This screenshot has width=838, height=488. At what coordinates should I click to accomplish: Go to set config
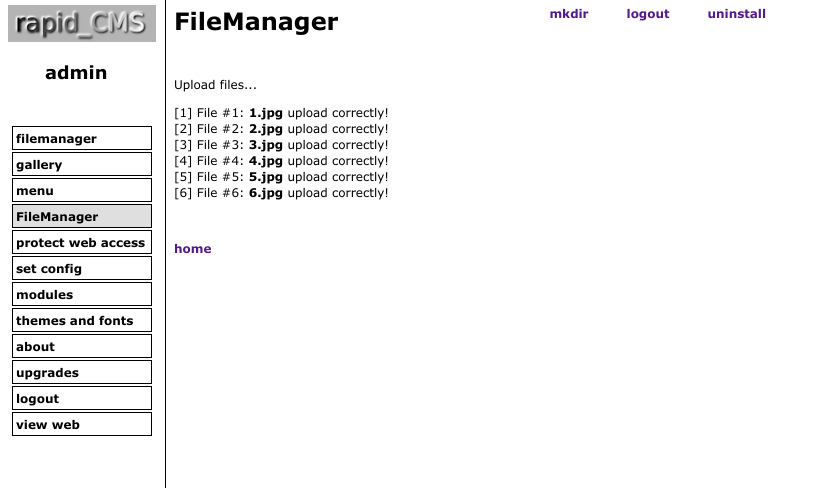pos(82,268)
